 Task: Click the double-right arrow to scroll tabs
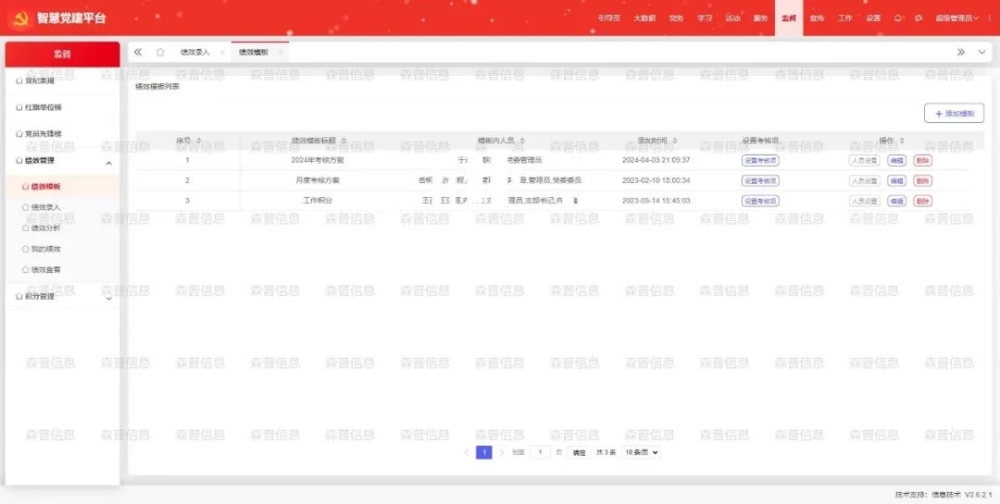tap(961, 52)
